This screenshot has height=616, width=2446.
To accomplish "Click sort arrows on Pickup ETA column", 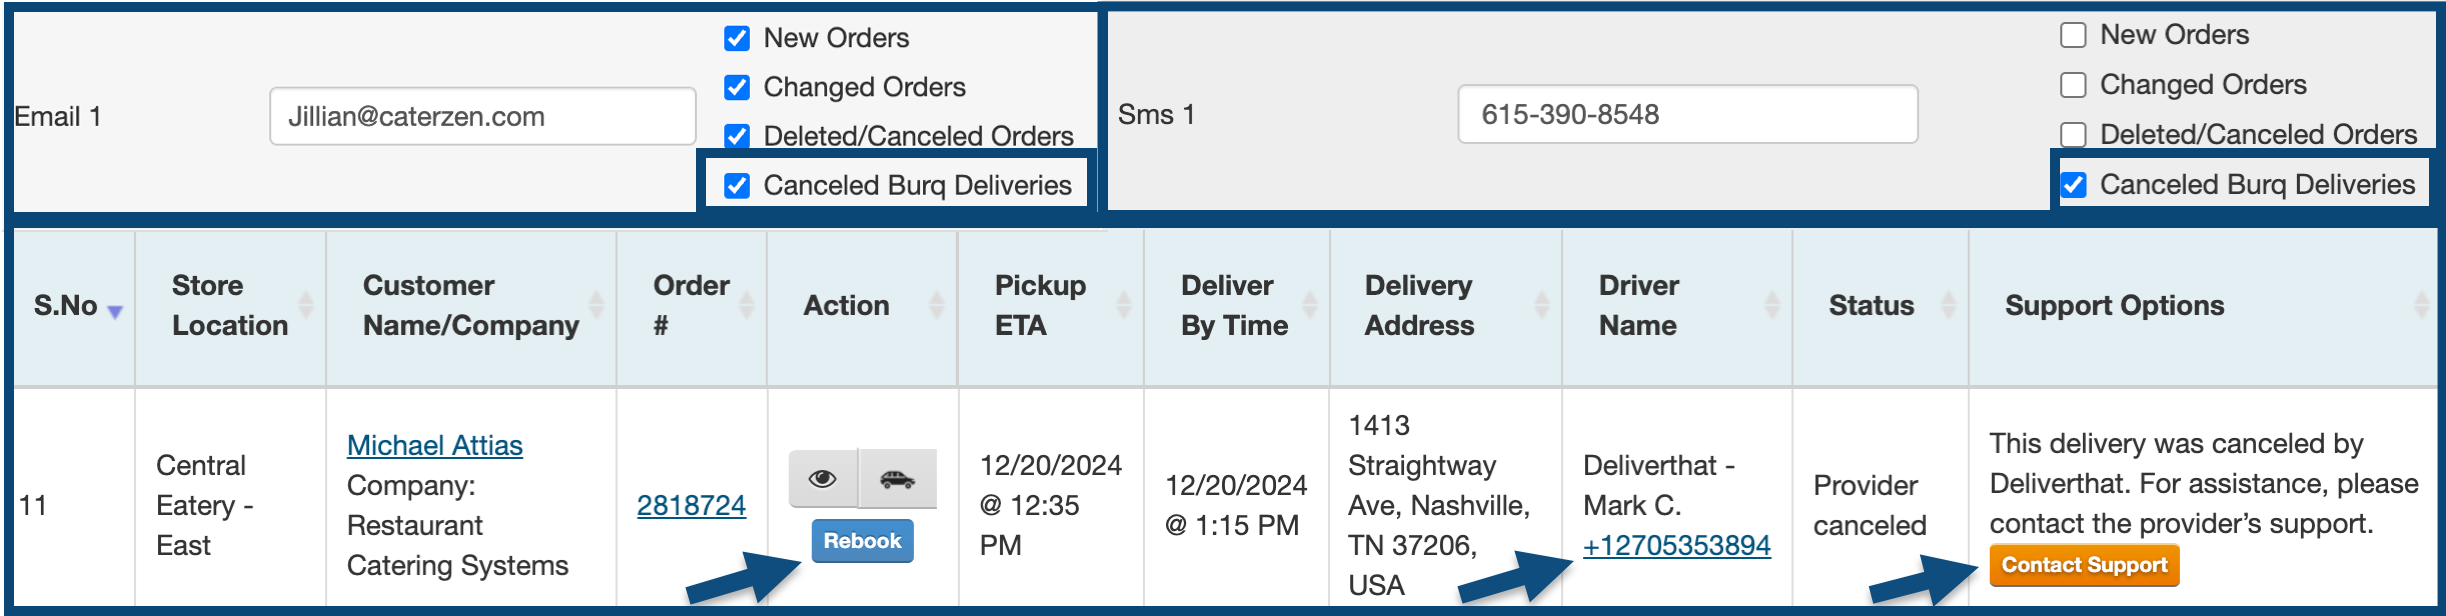I will 1124,305.
